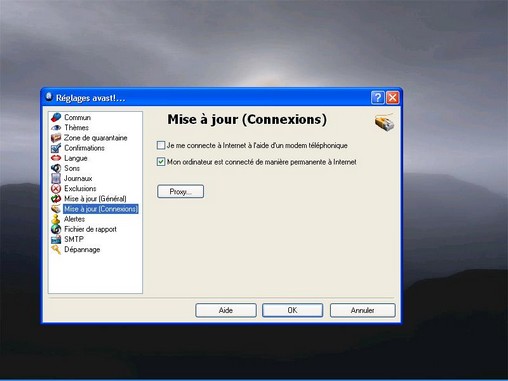Click the SMTP mail icon
Image resolution: width=508 pixels, height=381 pixels.
(x=56, y=239)
